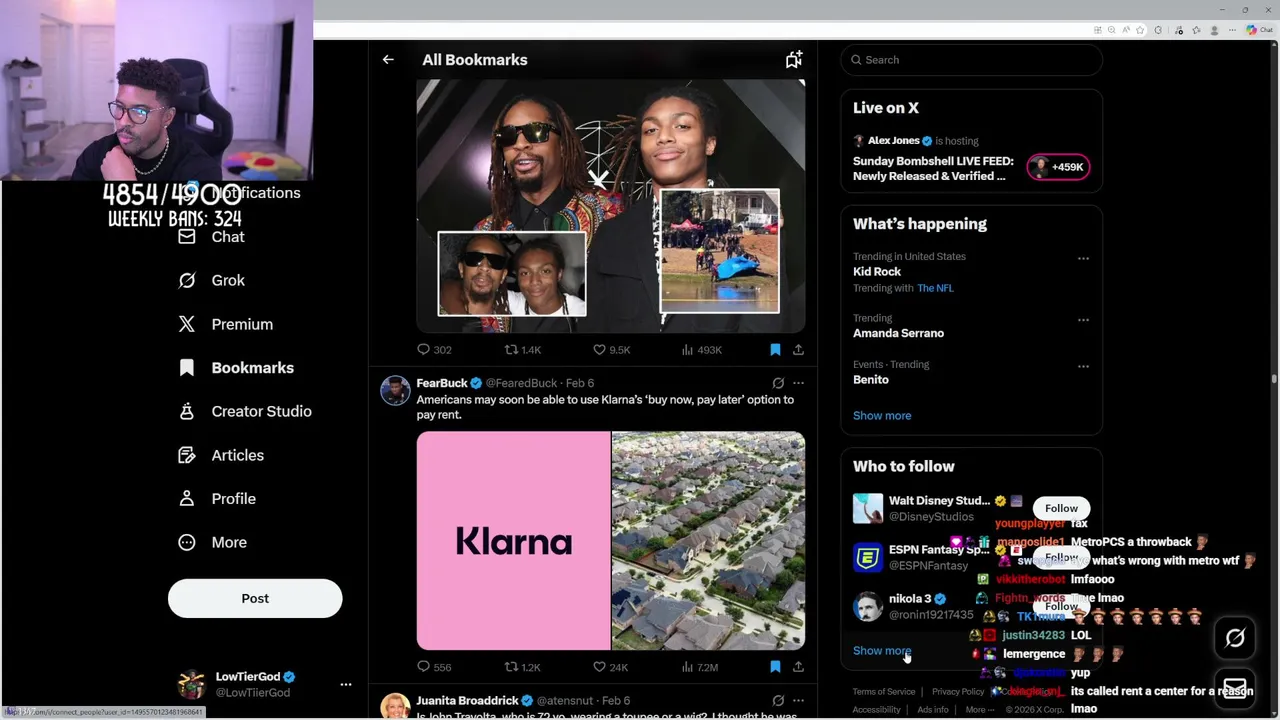The image size is (1280, 720).
Task: Click the LowTierGod account avatar
Action: pos(191,685)
